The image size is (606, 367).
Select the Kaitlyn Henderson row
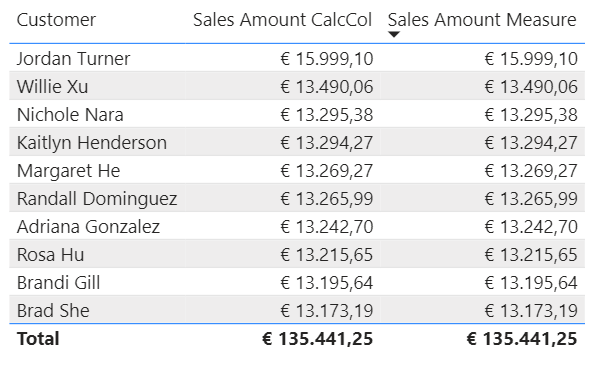point(297,143)
